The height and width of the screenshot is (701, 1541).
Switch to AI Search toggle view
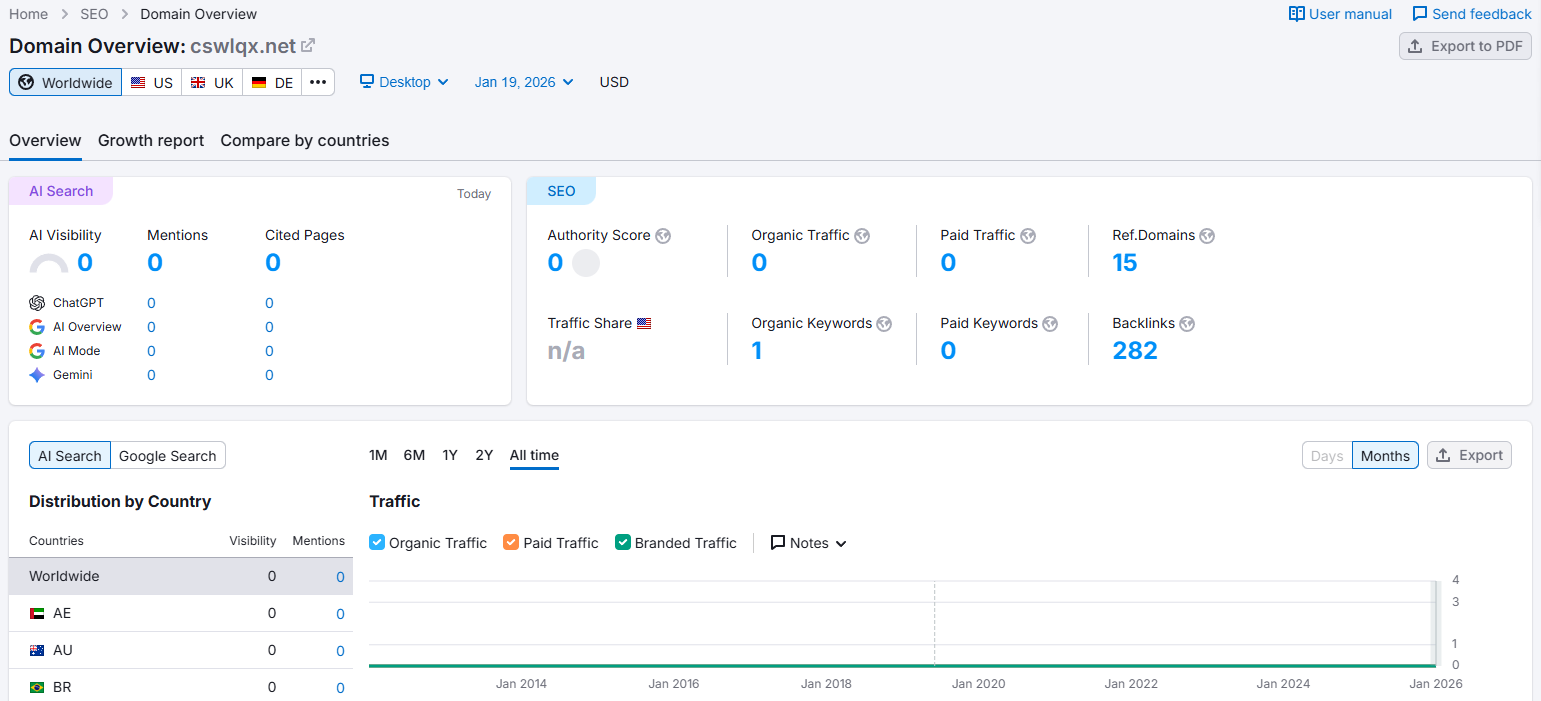pos(70,456)
